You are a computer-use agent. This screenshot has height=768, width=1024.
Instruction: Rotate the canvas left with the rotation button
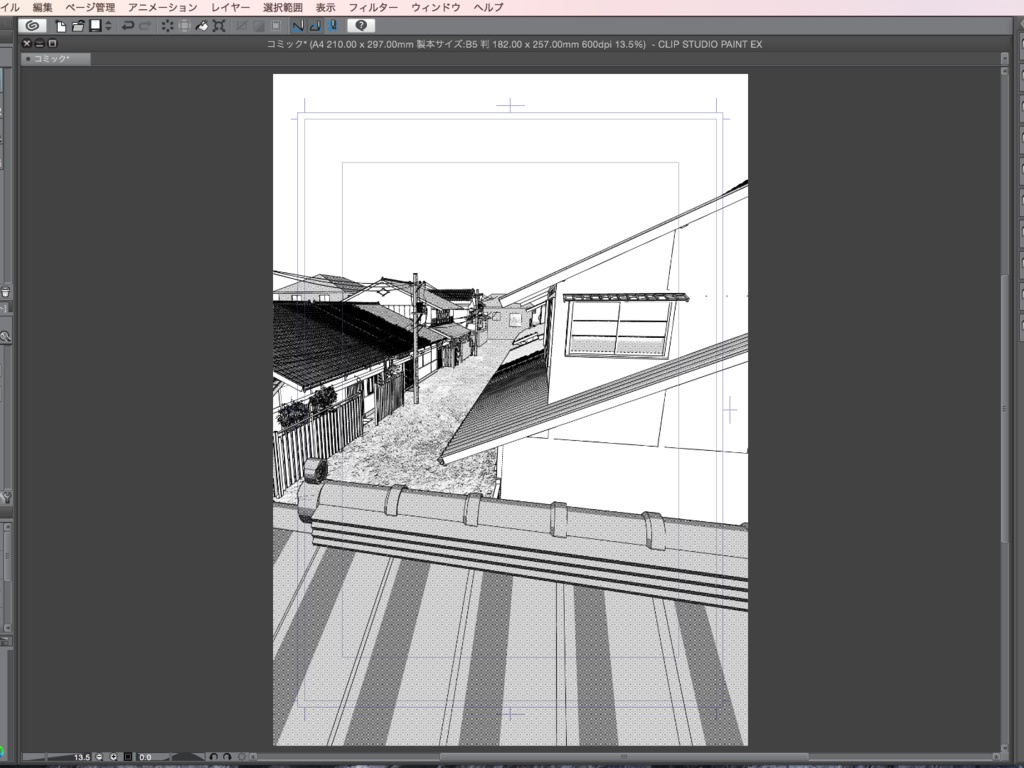click(214, 755)
